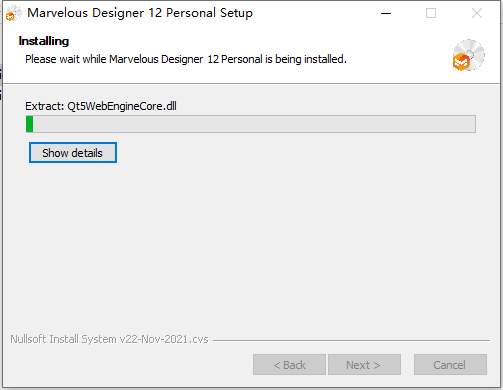The width and height of the screenshot is (503, 390).
Task: Click the Show details button
Action: coord(73,153)
